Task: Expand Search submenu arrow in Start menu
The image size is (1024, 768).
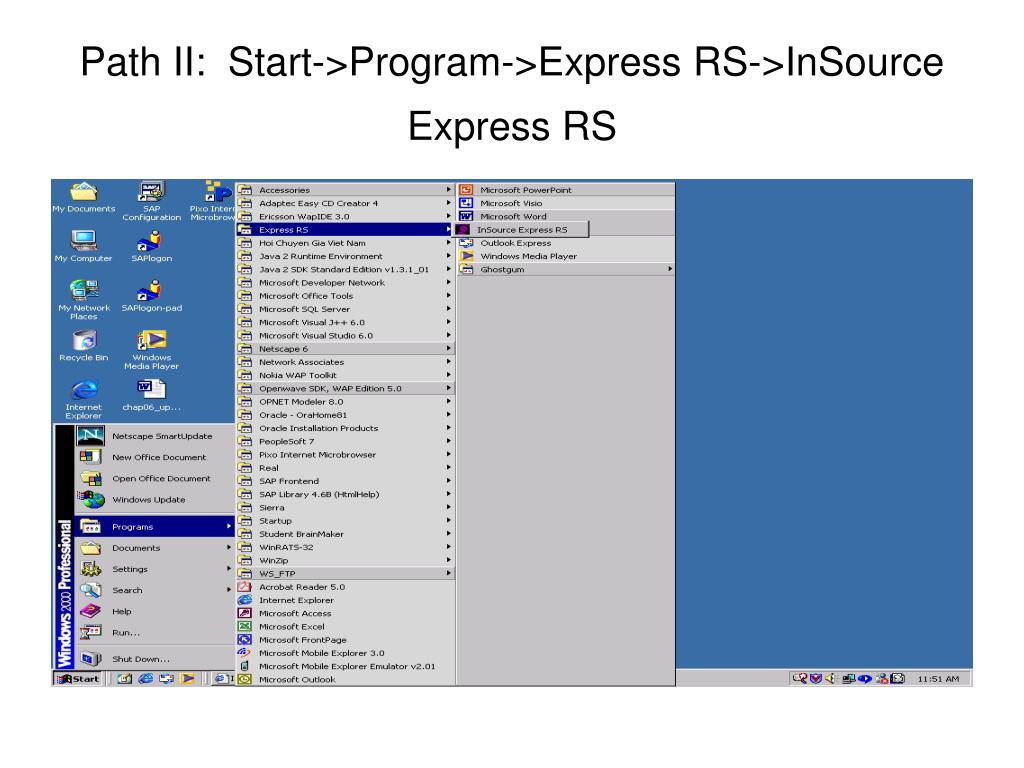Action: [229, 590]
